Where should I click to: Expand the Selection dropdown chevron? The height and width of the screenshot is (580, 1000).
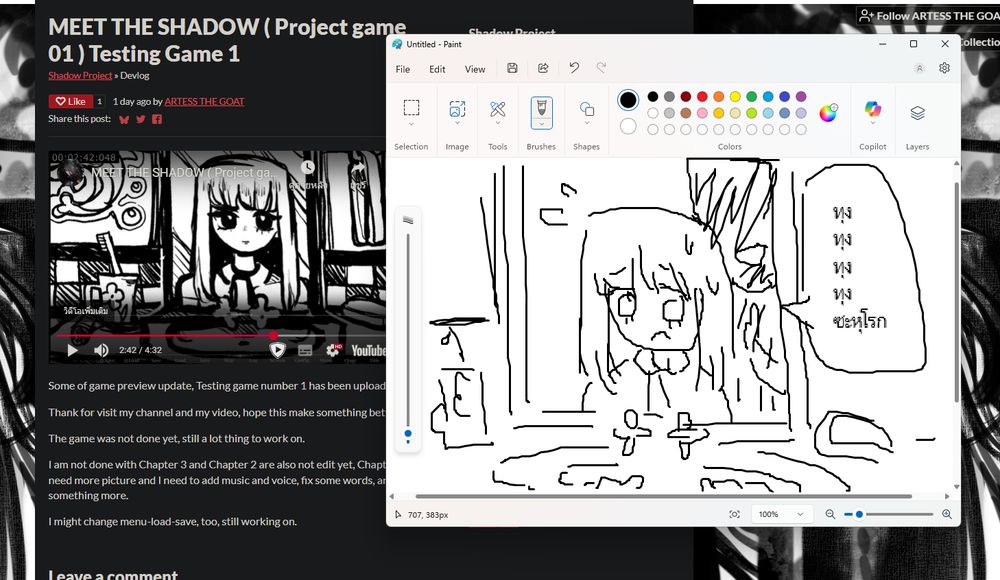[411, 124]
